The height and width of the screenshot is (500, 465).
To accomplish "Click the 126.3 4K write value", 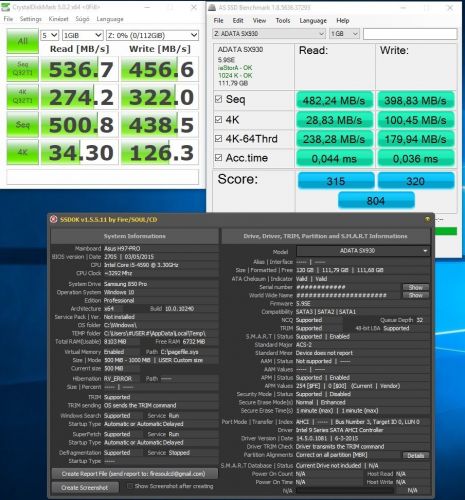I will click(x=160, y=152).
